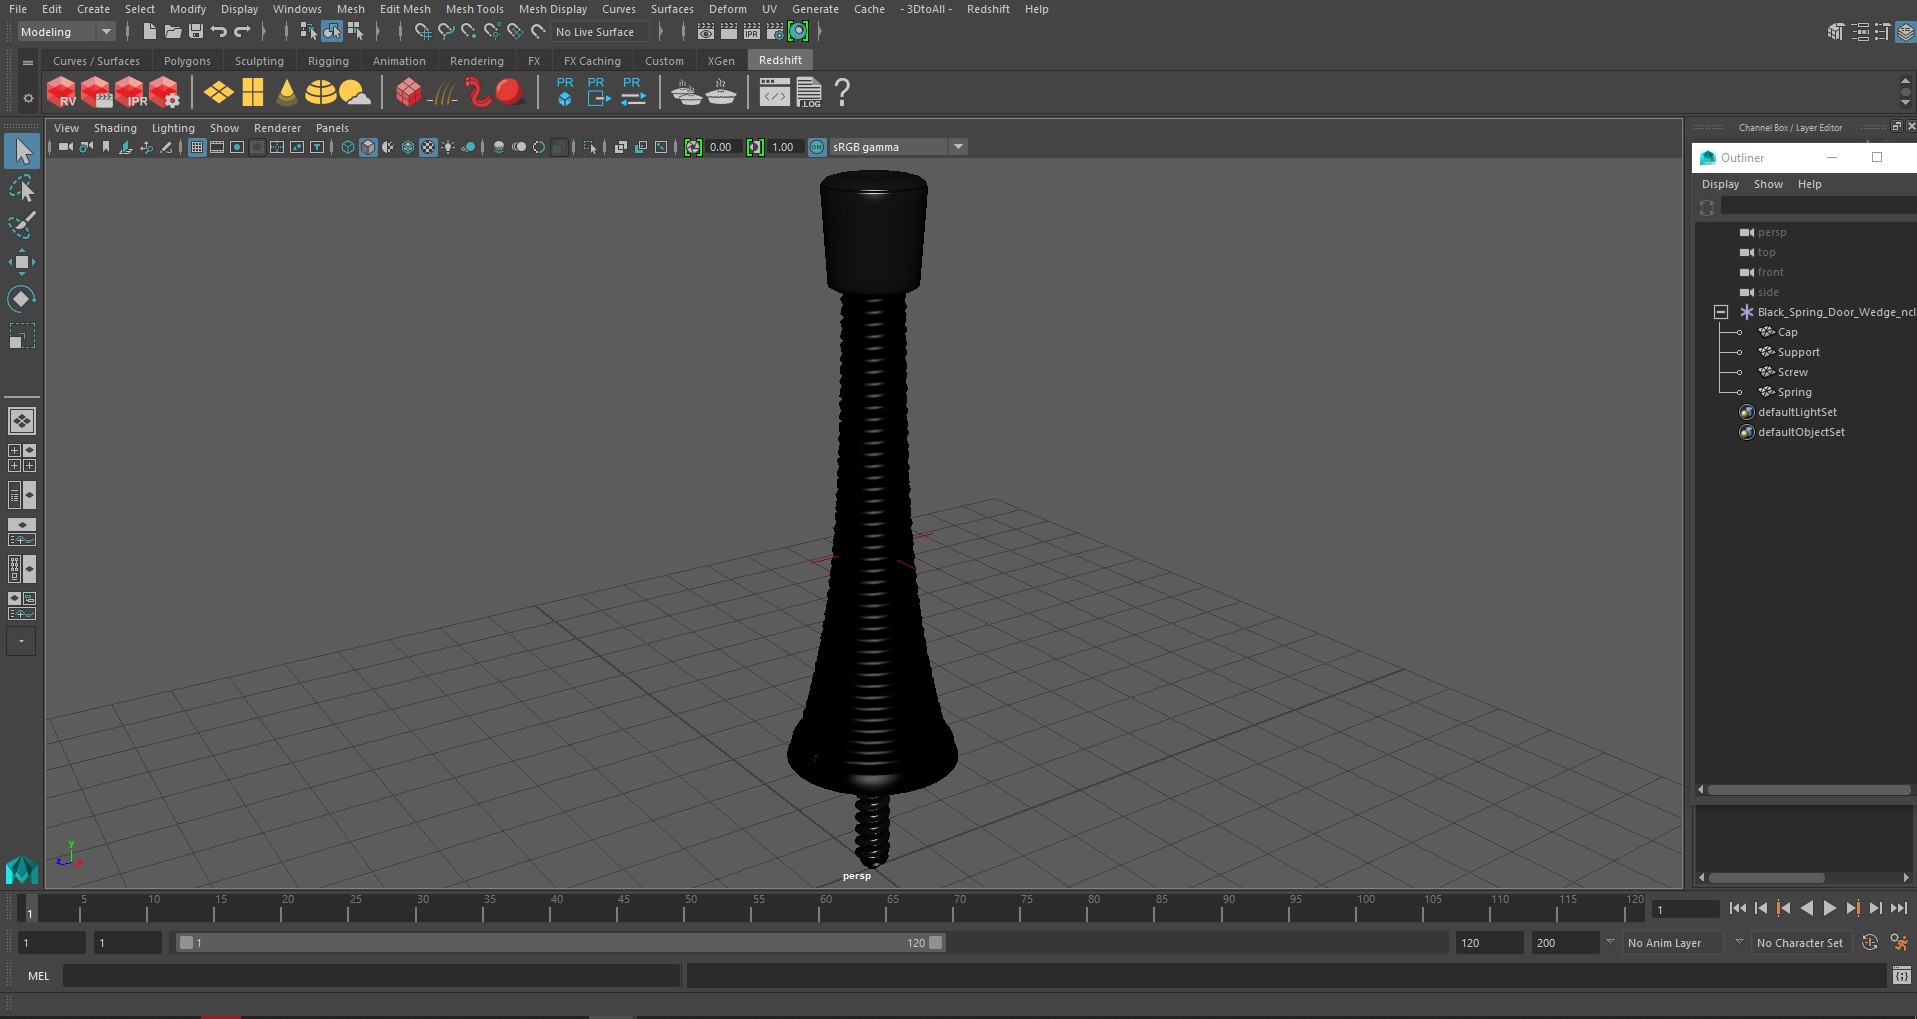Select the Spring node in Outliner
Viewport: 1917px width, 1019px height.
(1794, 392)
